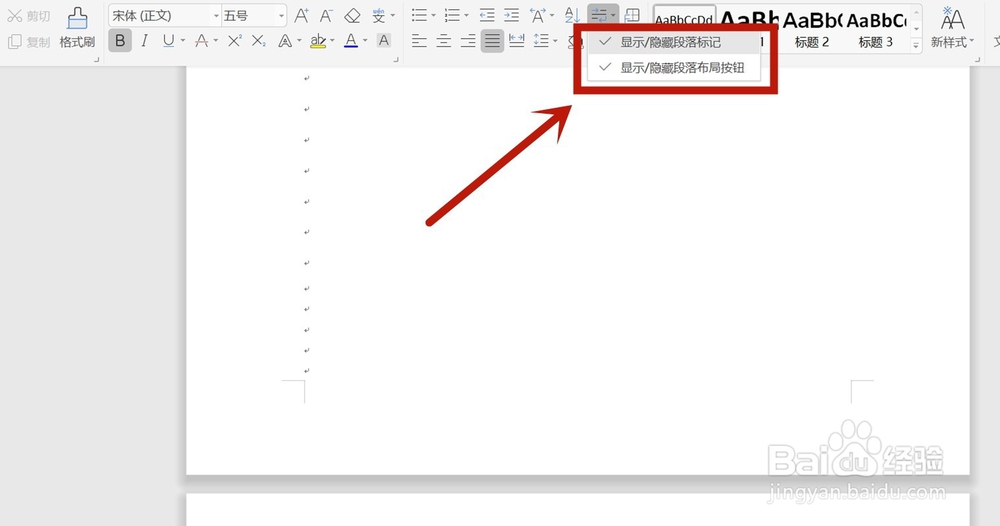The height and width of the screenshot is (526, 1000).
Task: Uncheck 显示/隐藏段落标记 menu item
Action: 673,43
